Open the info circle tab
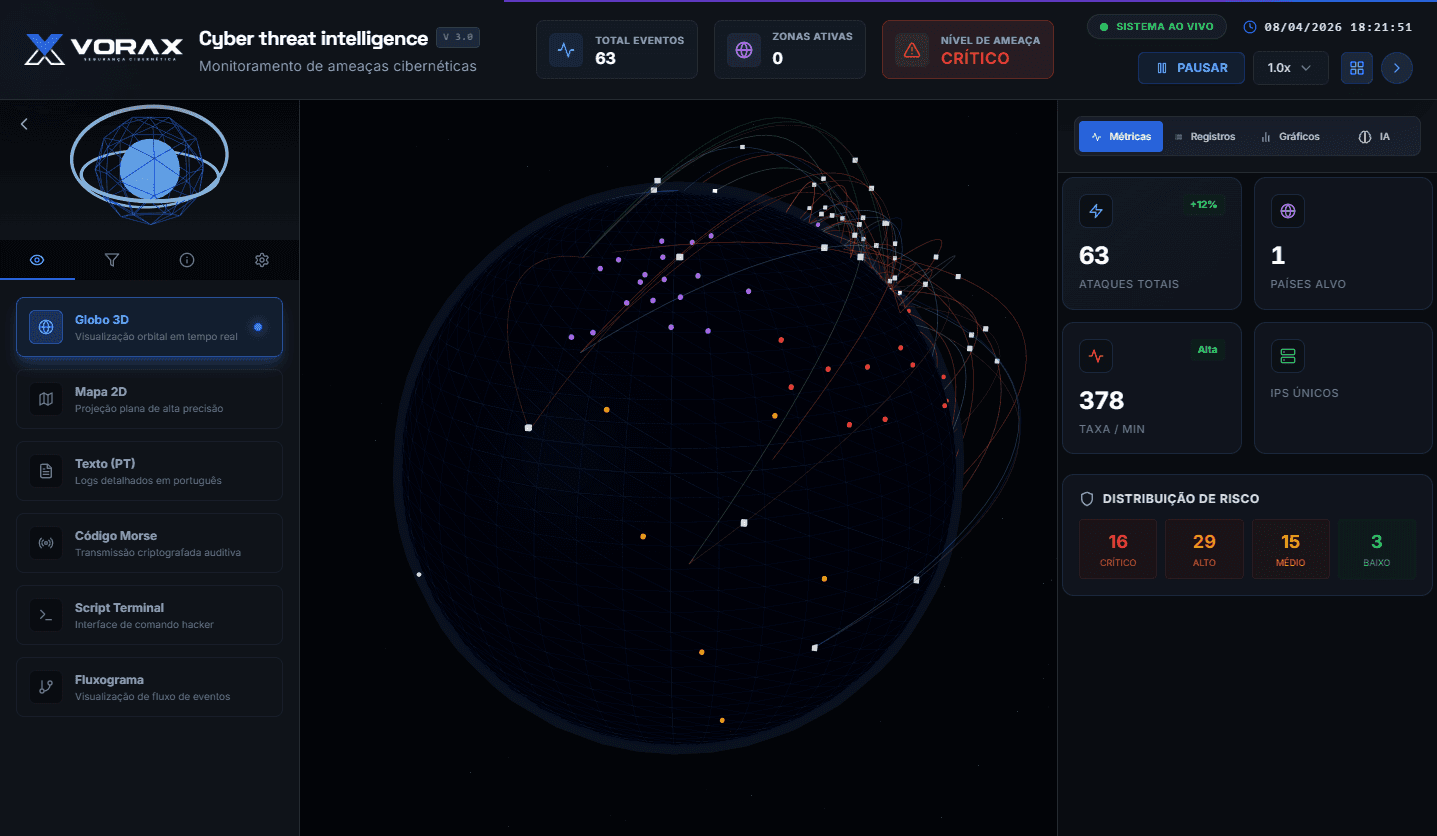The image size is (1437, 836). click(187, 260)
